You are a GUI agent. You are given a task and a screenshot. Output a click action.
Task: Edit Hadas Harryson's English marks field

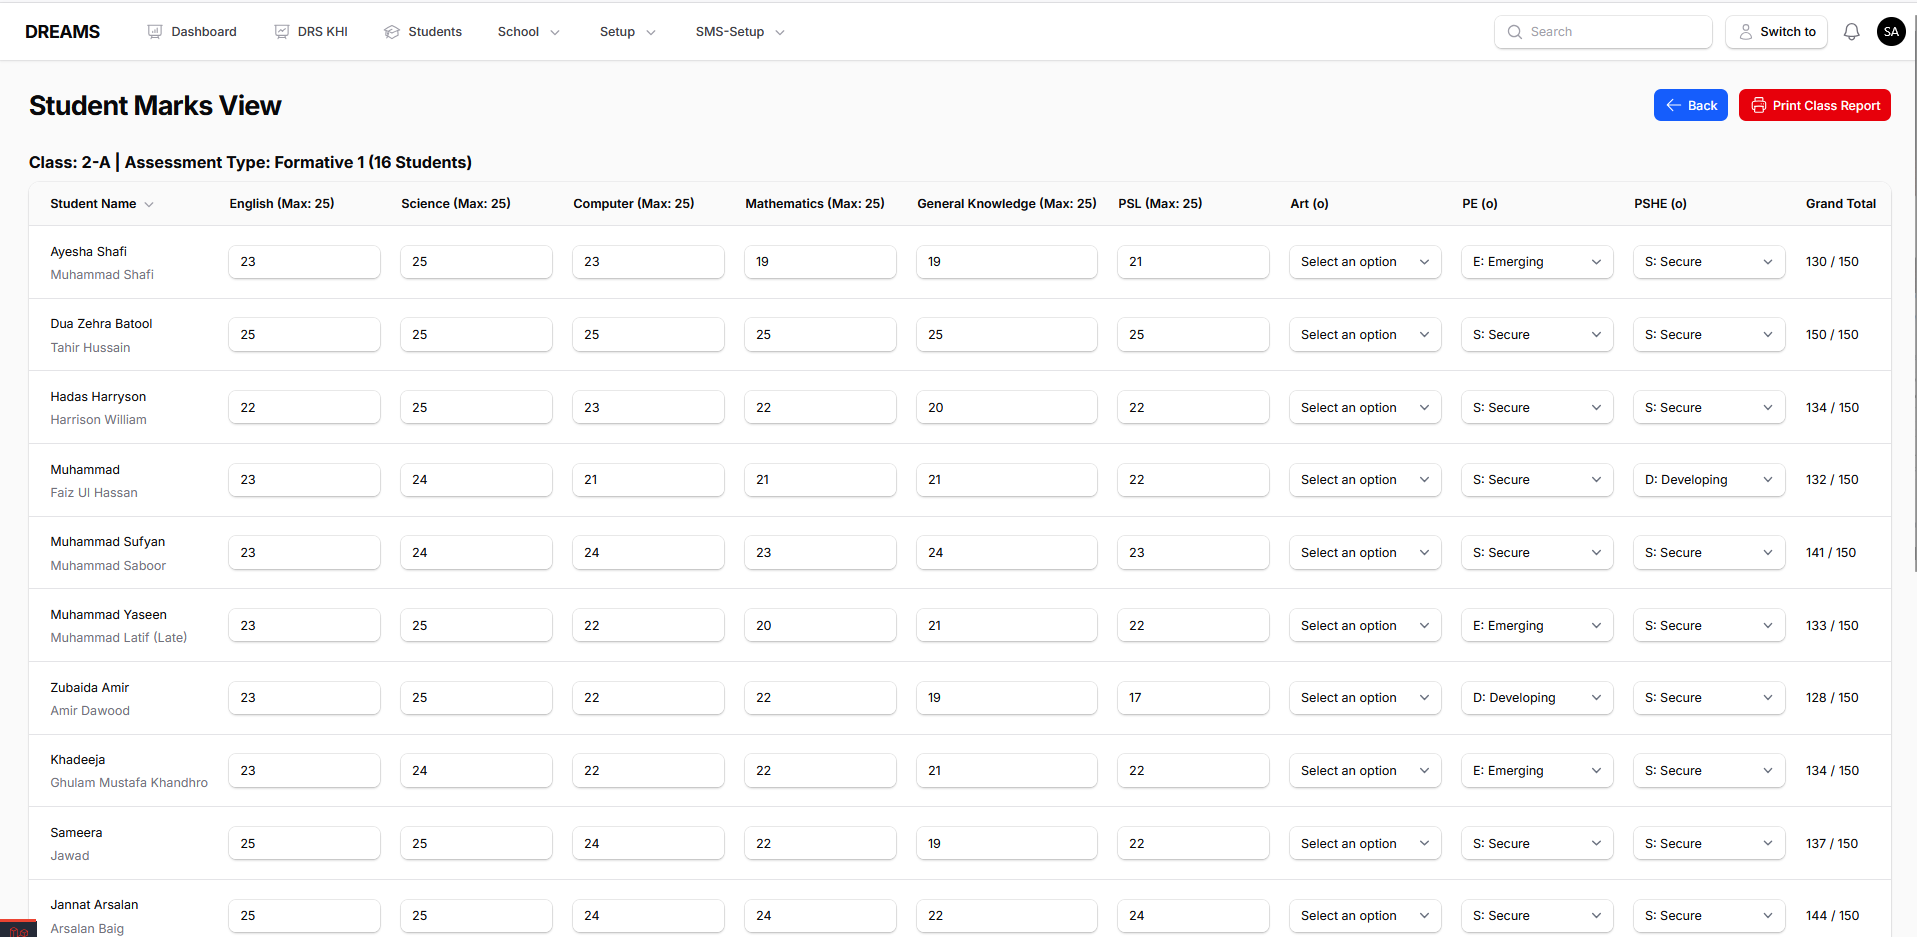(x=304, y=408)
